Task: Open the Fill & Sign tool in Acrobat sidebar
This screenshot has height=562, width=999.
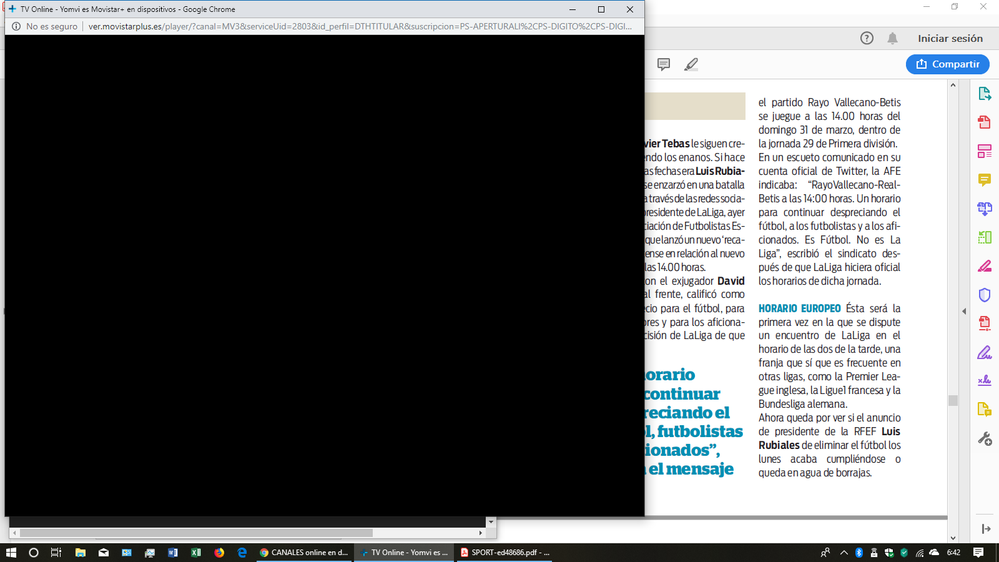Action: [984, 352]
